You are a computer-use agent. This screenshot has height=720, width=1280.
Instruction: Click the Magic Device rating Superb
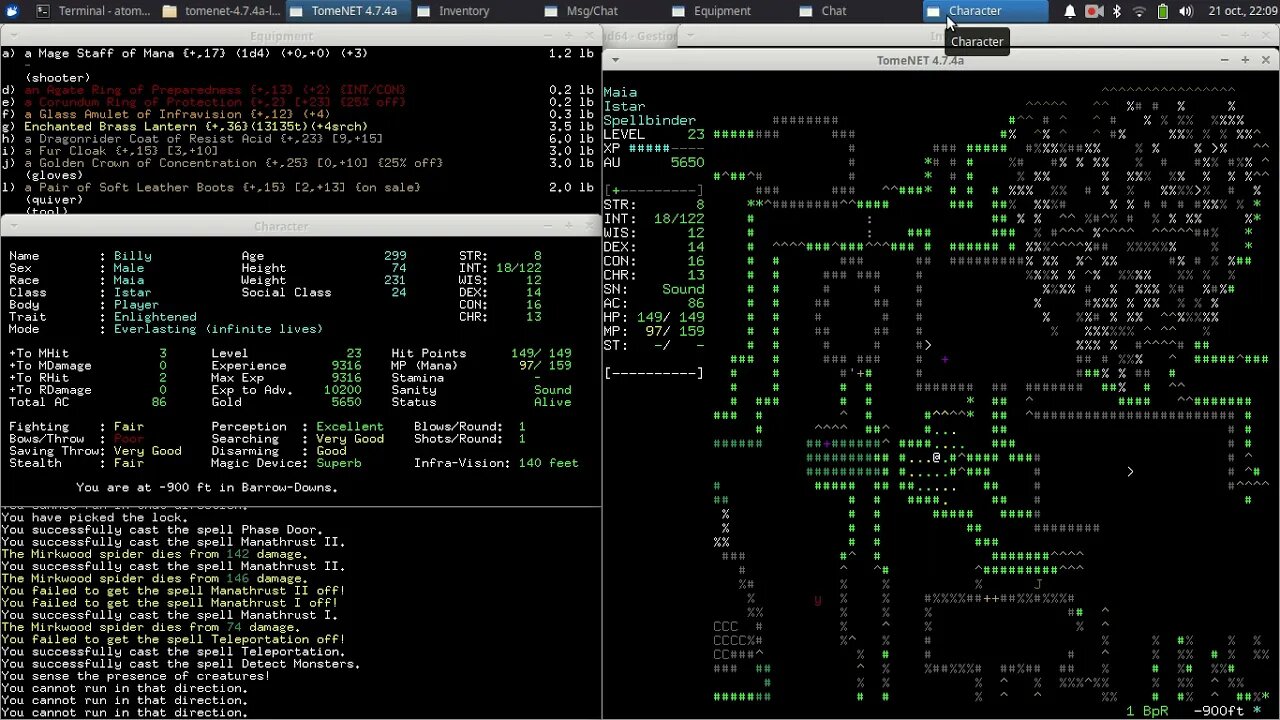click(x=339, y=463)
